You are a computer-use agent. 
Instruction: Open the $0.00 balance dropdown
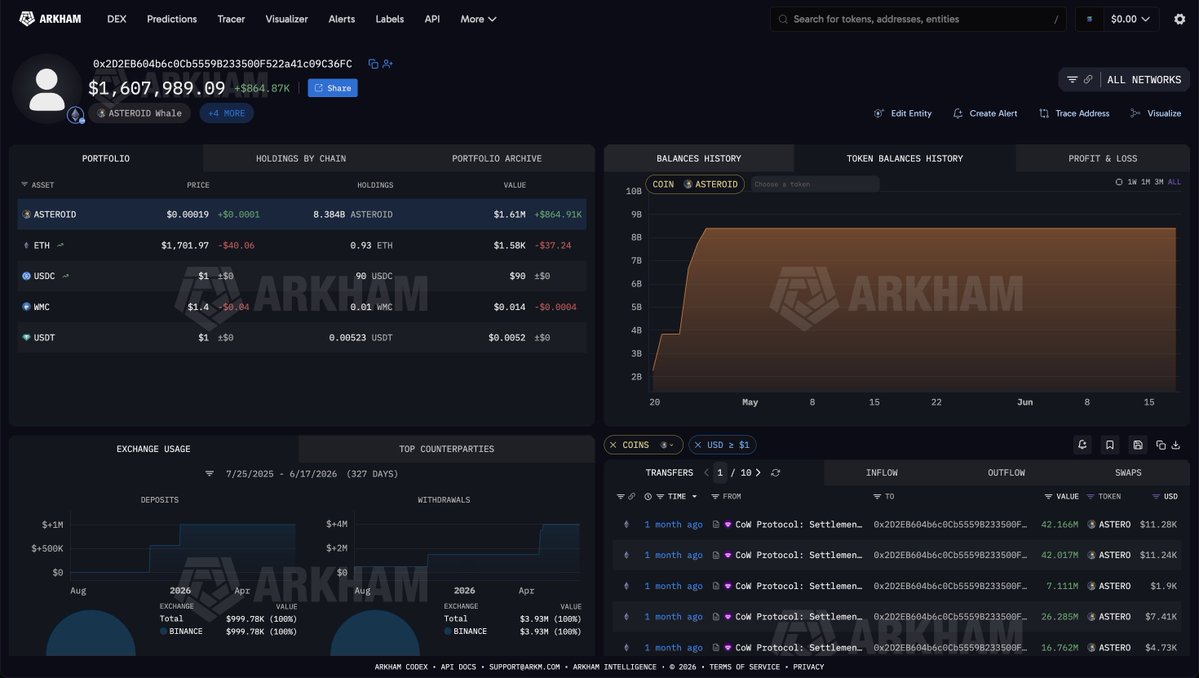pos(1130,19)
